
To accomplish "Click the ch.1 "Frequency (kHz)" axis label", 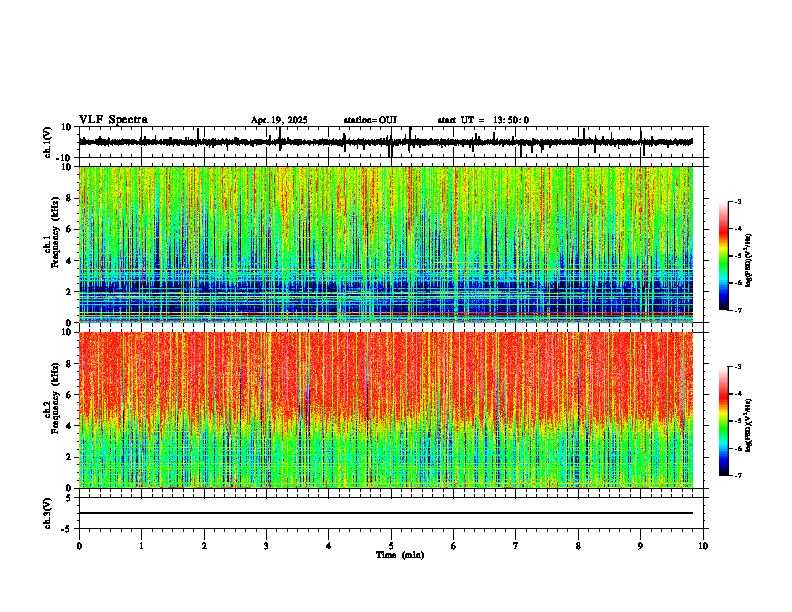I will pos(55,232).
